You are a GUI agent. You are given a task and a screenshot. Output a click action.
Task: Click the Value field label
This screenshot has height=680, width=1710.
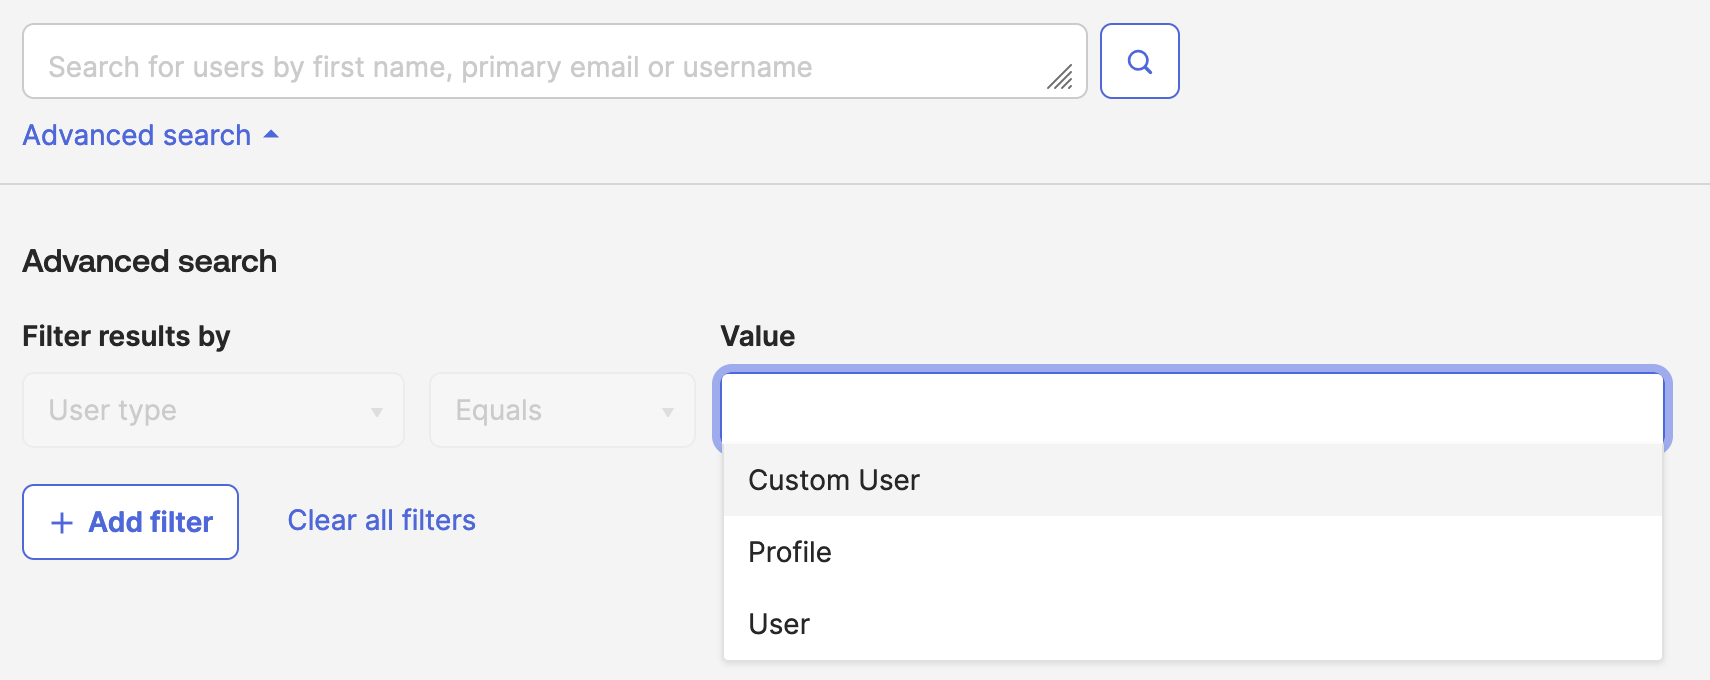pyautogui.click(x=757, y=337)
